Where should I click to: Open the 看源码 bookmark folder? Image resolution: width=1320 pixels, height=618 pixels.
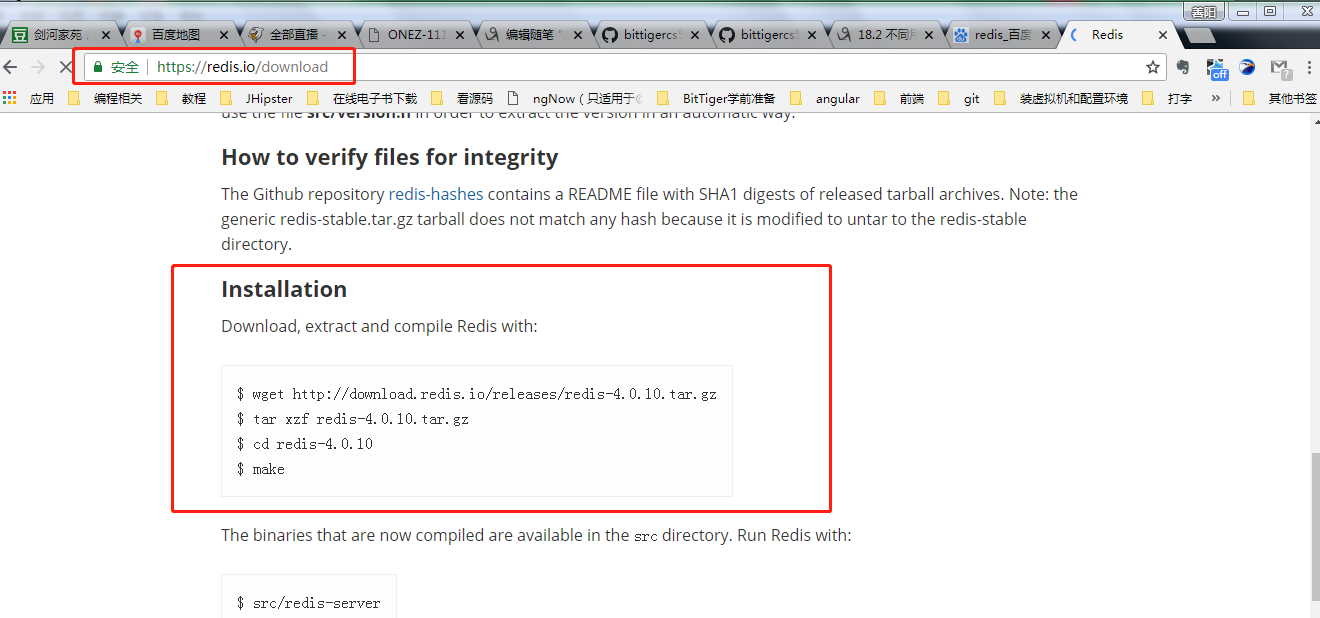tap(462, 98)
